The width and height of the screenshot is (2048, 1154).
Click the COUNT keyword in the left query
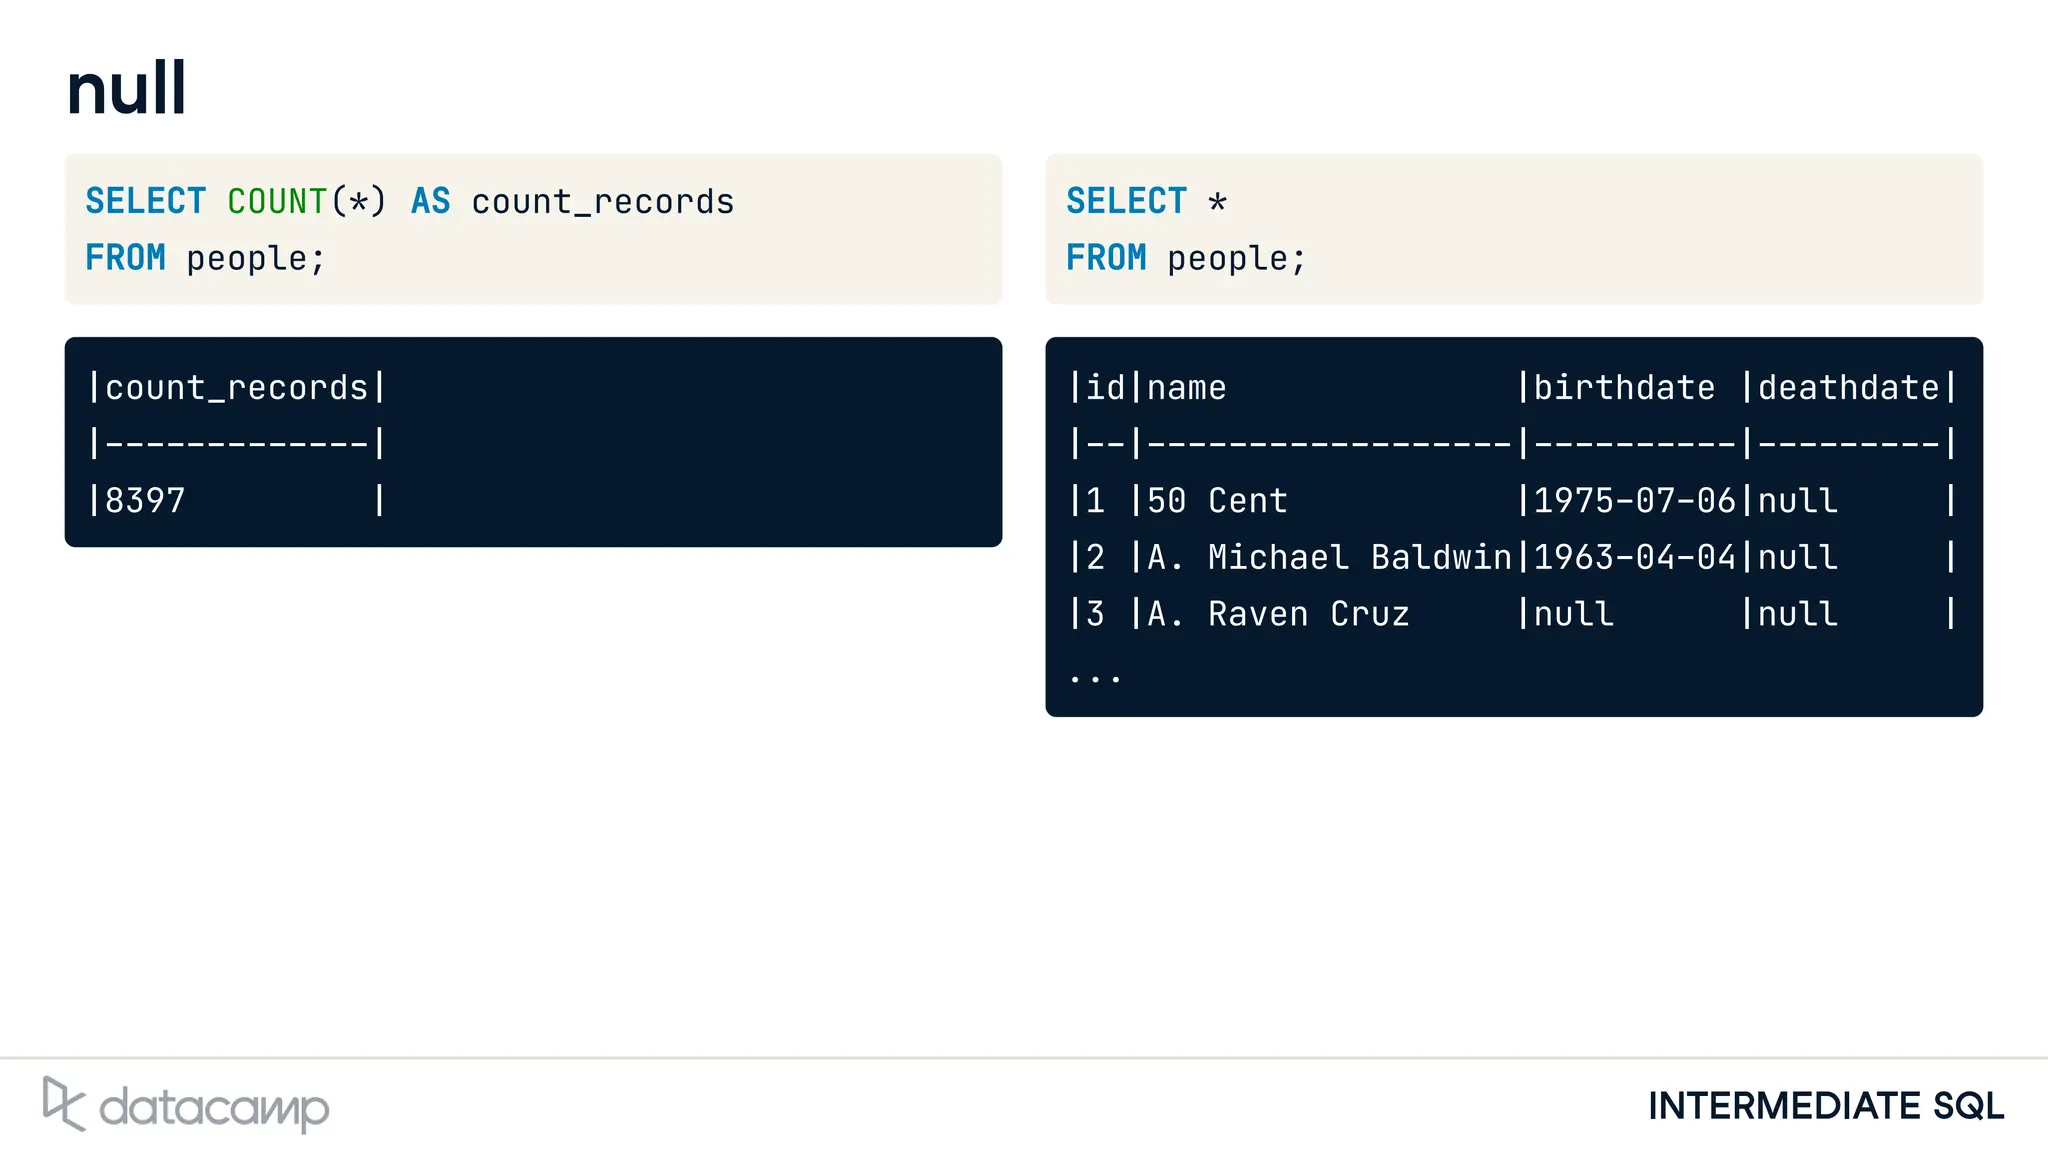277,202
